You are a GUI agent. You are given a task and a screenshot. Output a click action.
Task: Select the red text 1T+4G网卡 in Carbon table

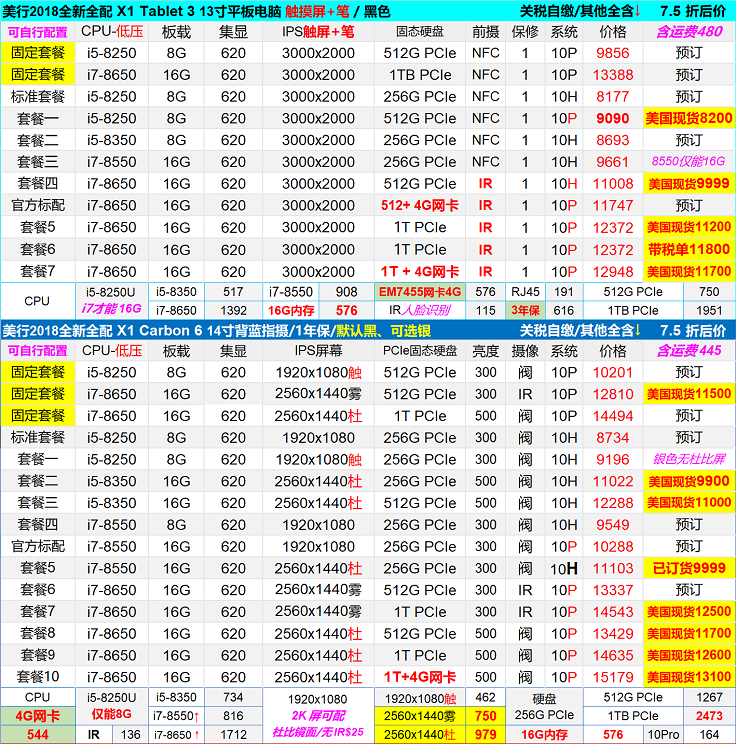click(419, 677)
